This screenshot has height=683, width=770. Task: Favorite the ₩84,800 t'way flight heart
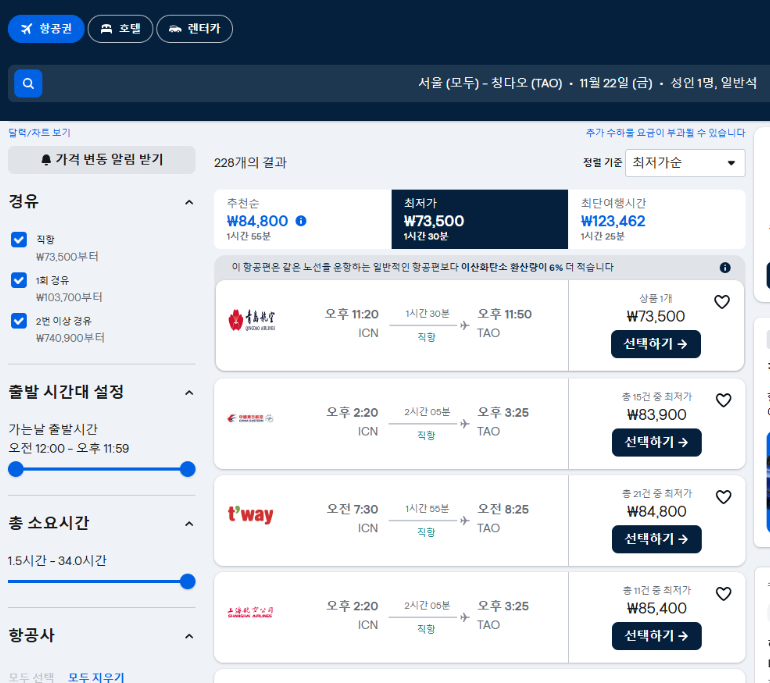click(723, 497)
